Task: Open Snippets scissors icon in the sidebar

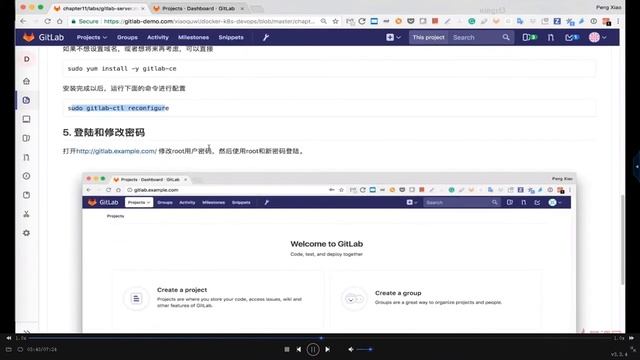Action: click(x=27, y=214)
